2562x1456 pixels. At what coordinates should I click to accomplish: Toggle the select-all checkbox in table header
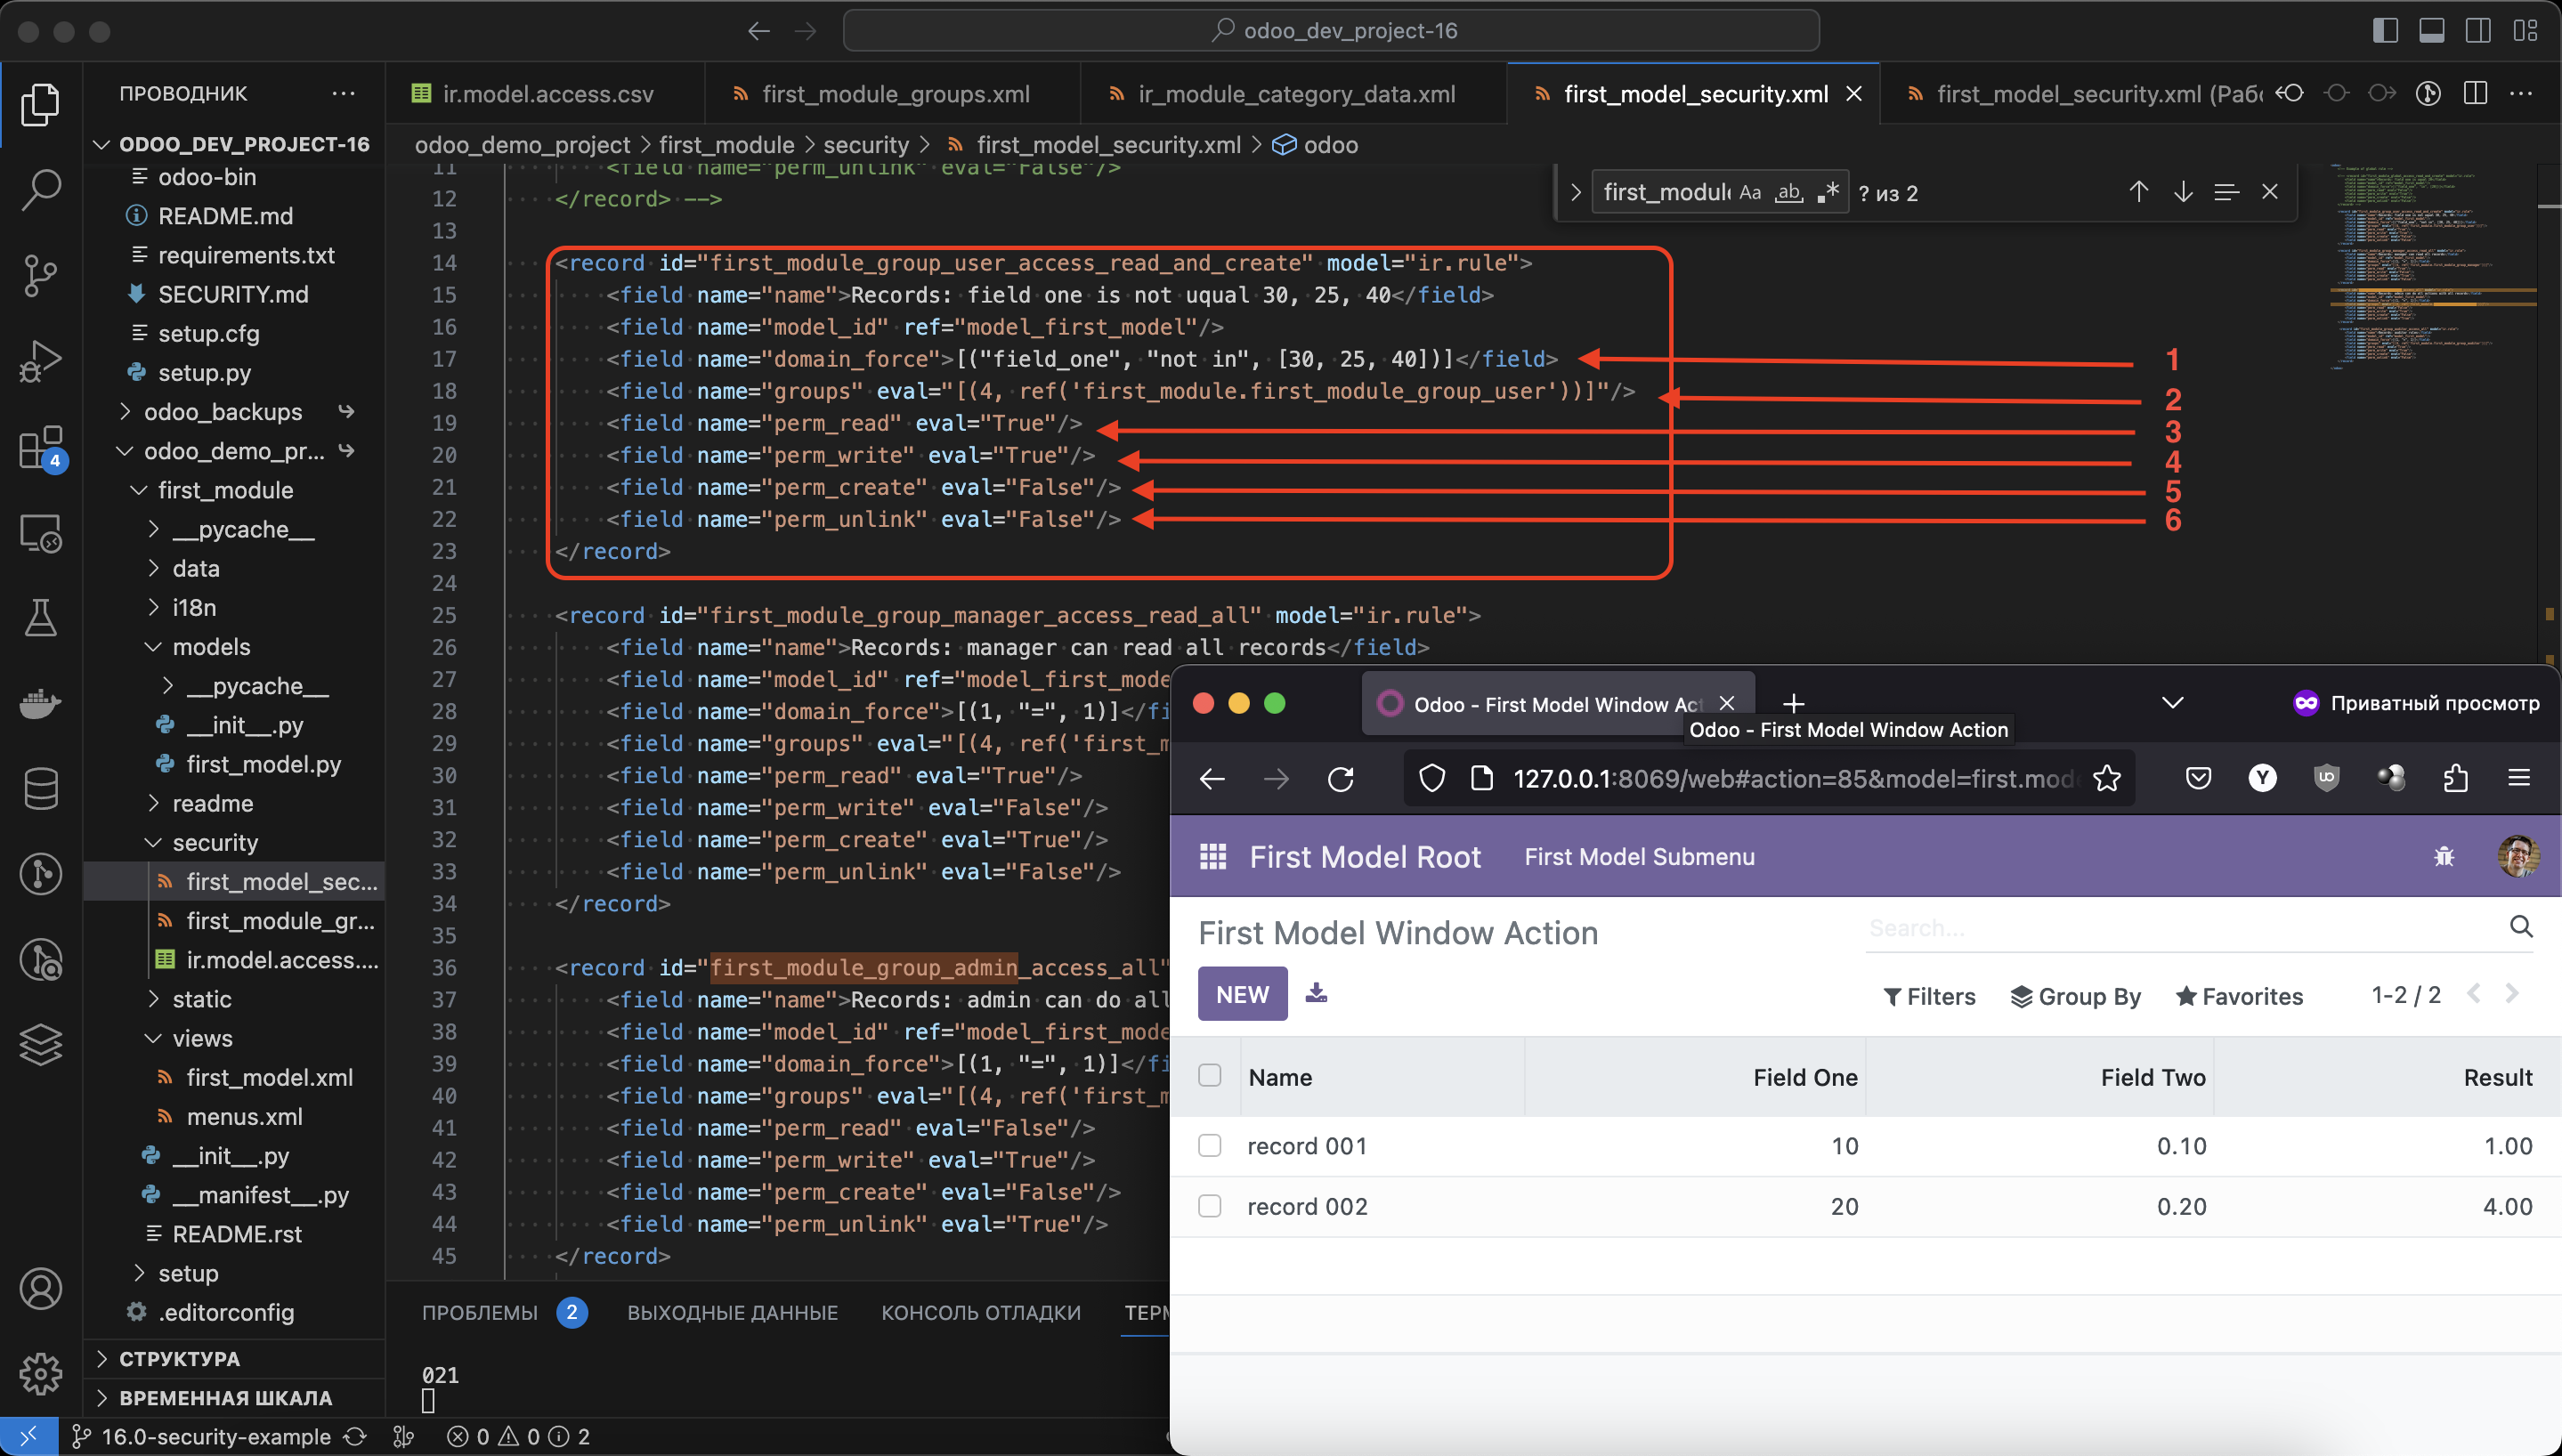1209,1076
